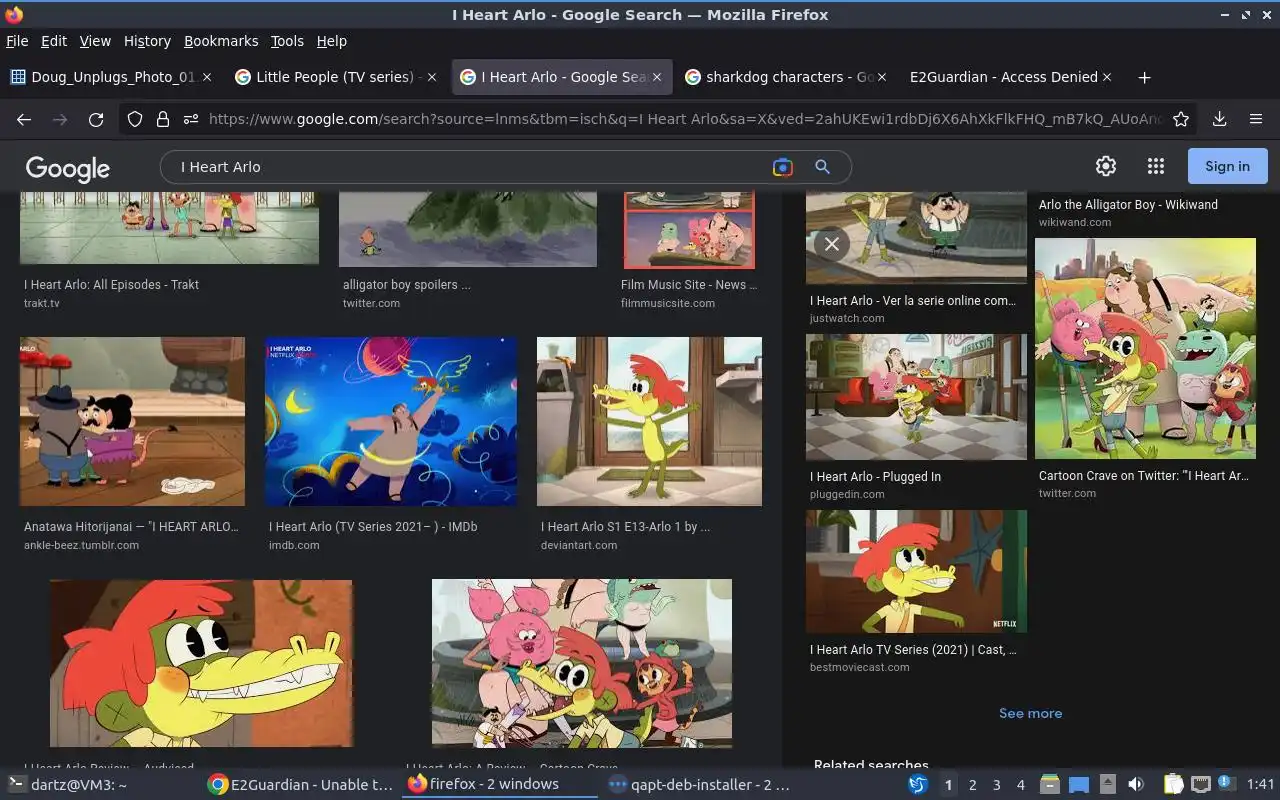Open the application launcher bird icon in taskbar
This screenshot has width=1280, height=800.
(918, 785)
